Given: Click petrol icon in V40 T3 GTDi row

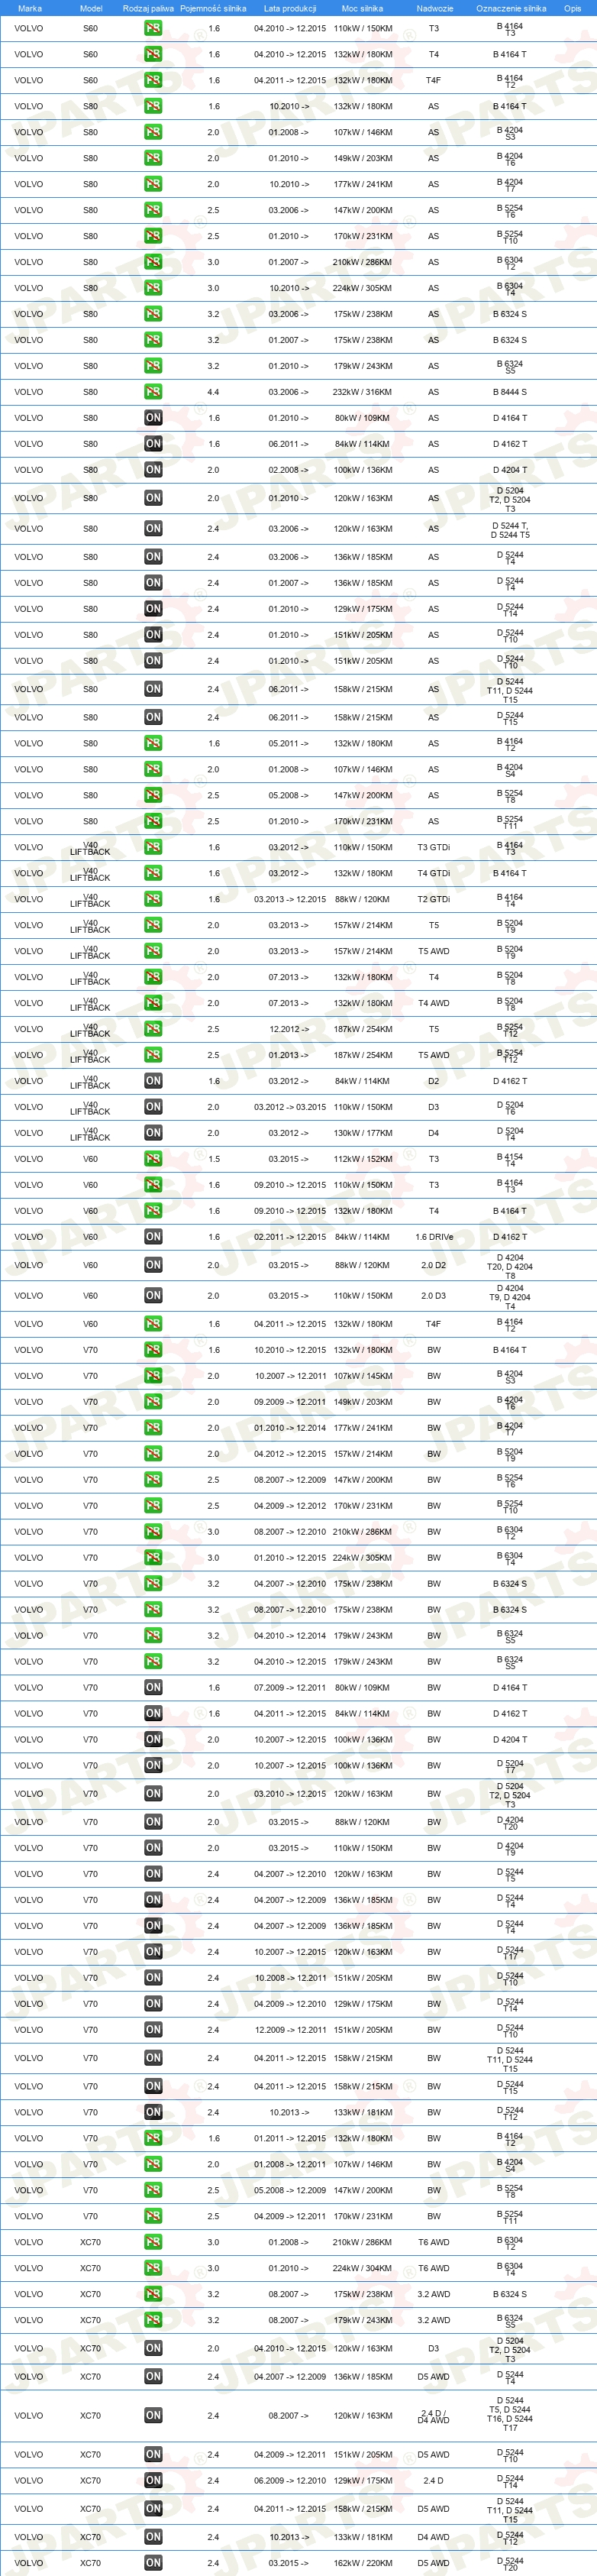Looking at the screenshot, I should tap(153, 847).
